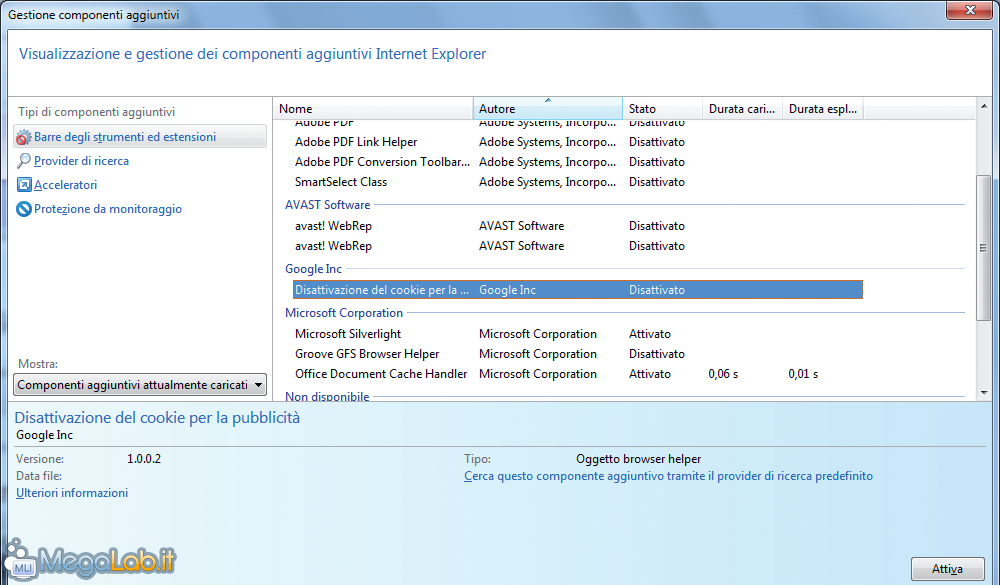Select the Groove GFS Browser Helper row
This screenshot has width=1000, height=585.
[577, 354]
